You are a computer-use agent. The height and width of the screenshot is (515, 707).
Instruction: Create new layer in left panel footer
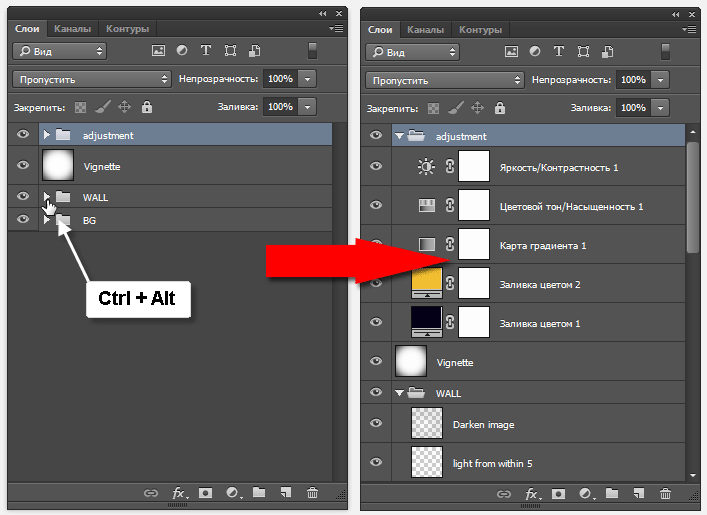point(285,492)
